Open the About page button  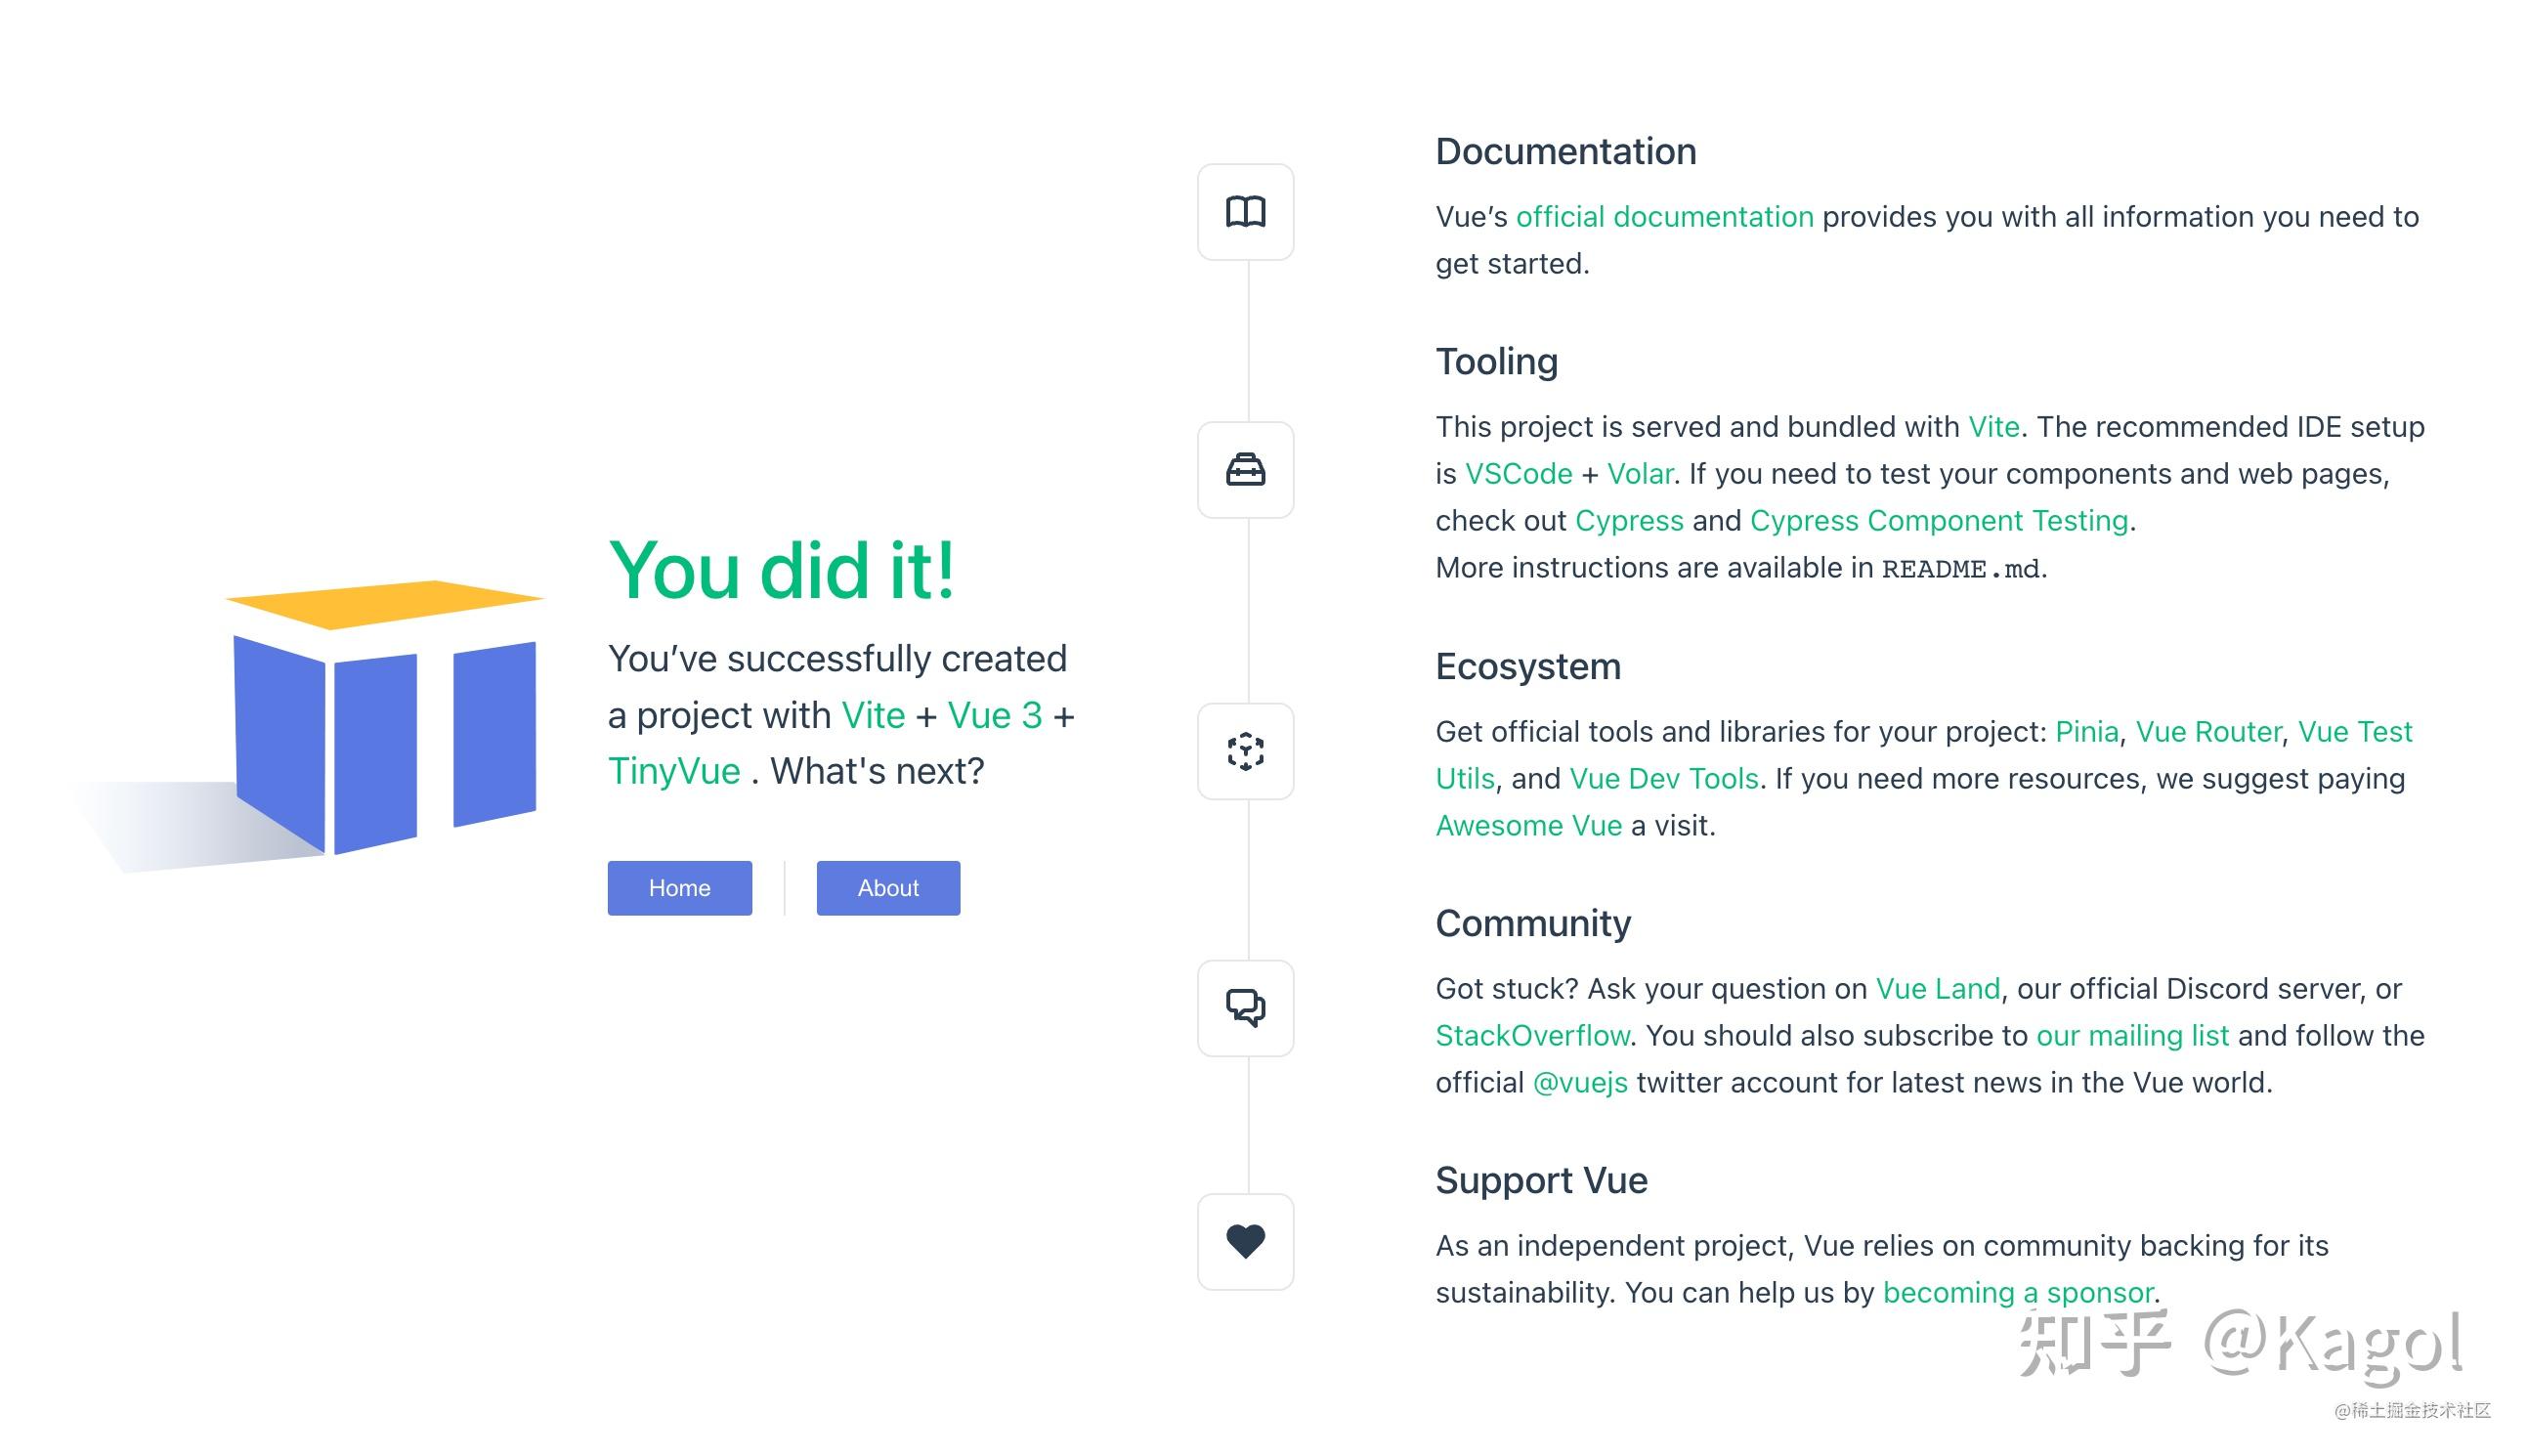click(x=888, y=888)
